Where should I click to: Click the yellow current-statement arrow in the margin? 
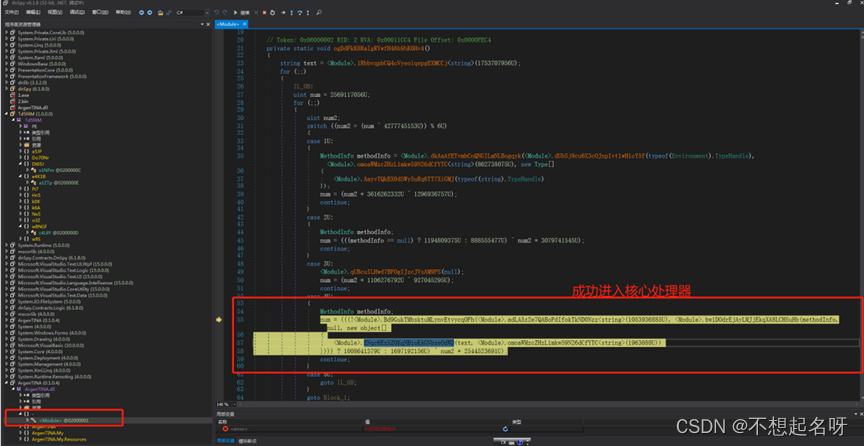pos(219,320)
